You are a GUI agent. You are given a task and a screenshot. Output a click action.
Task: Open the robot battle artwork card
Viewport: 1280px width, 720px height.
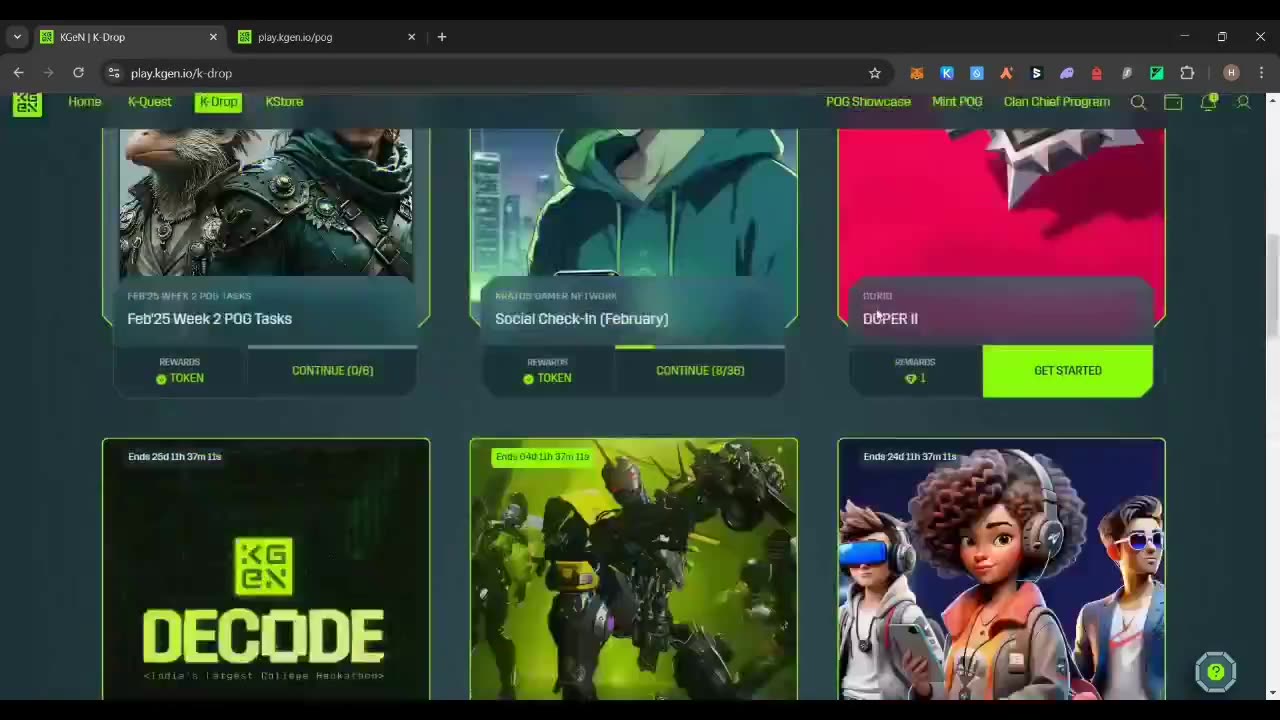click(x=634, y=569)
